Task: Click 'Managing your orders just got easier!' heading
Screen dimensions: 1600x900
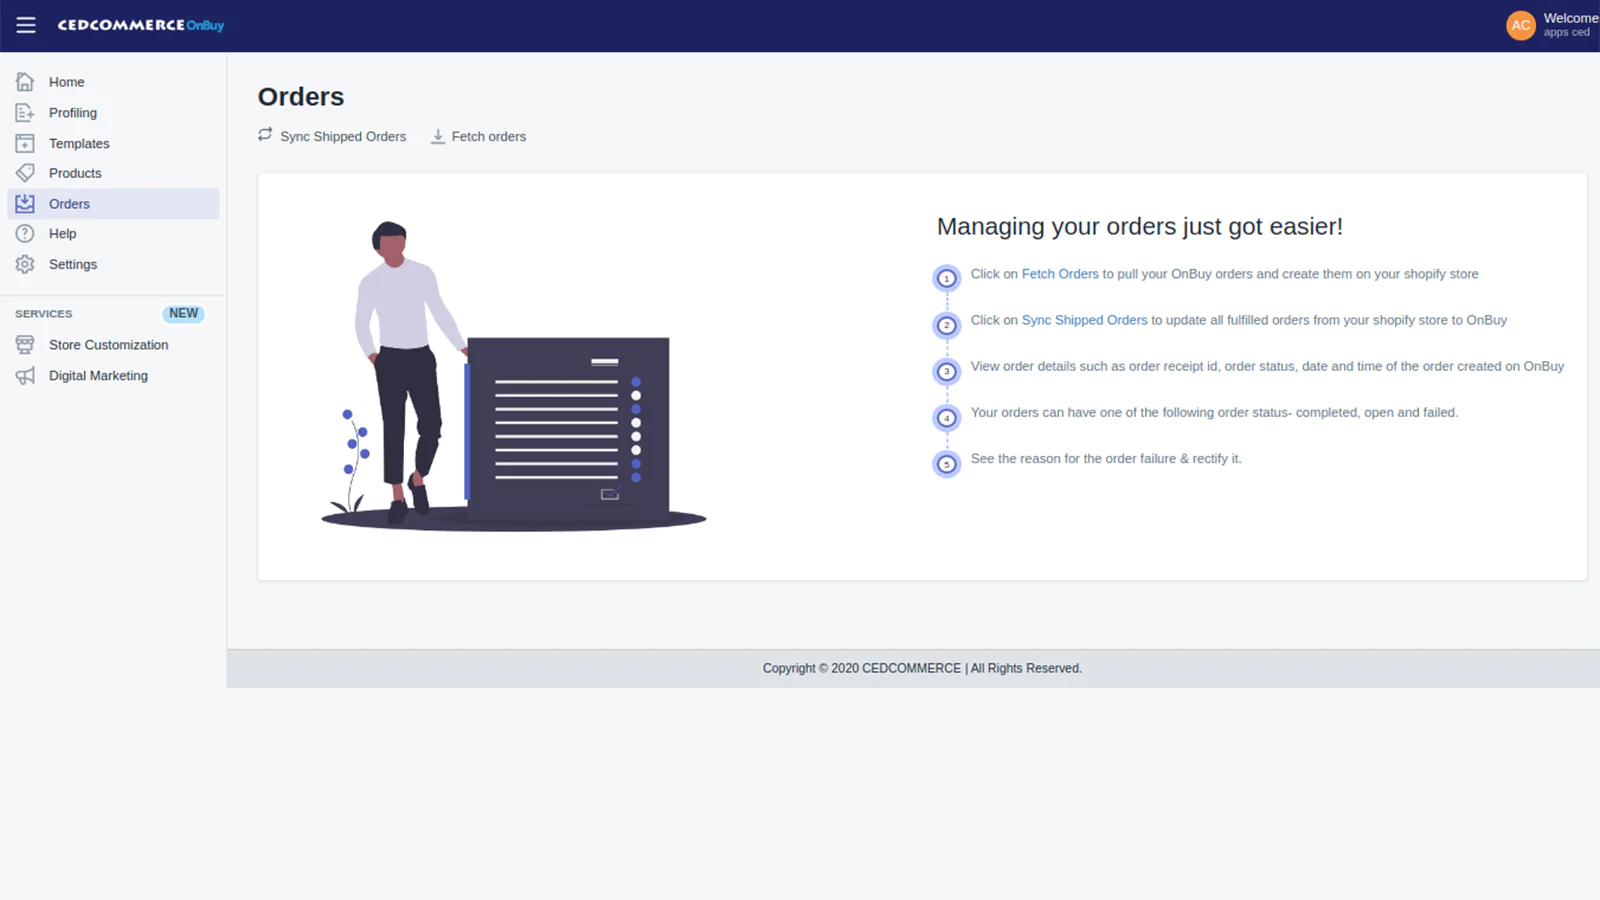Action: (x=1139, y=227)
